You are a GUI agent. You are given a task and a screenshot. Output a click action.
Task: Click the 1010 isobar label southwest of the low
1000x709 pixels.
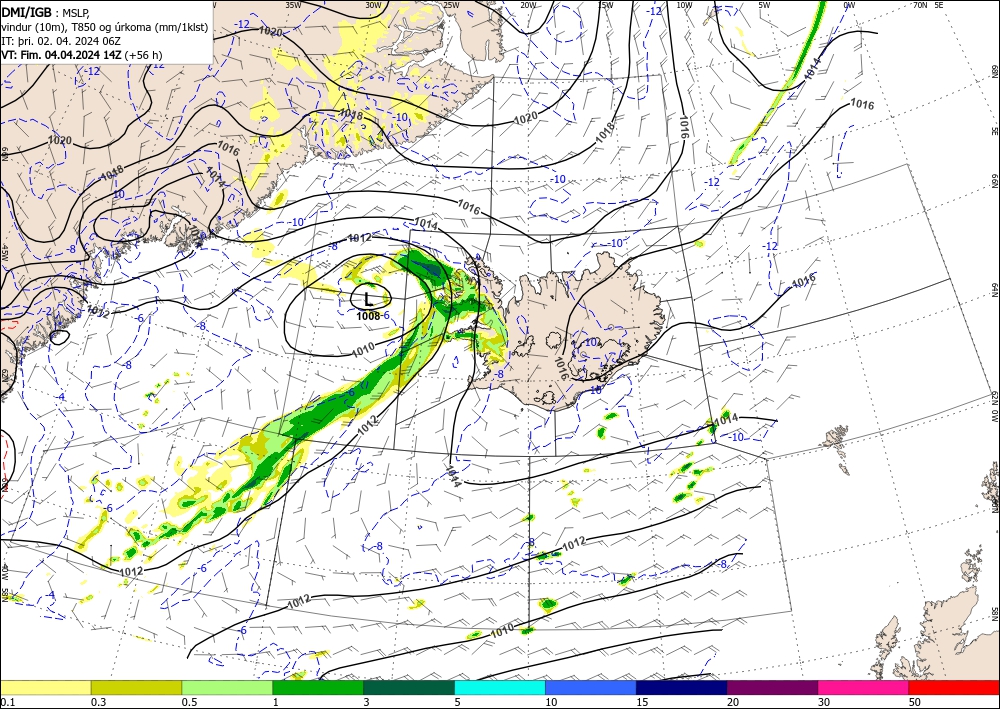tap(363, 348)
